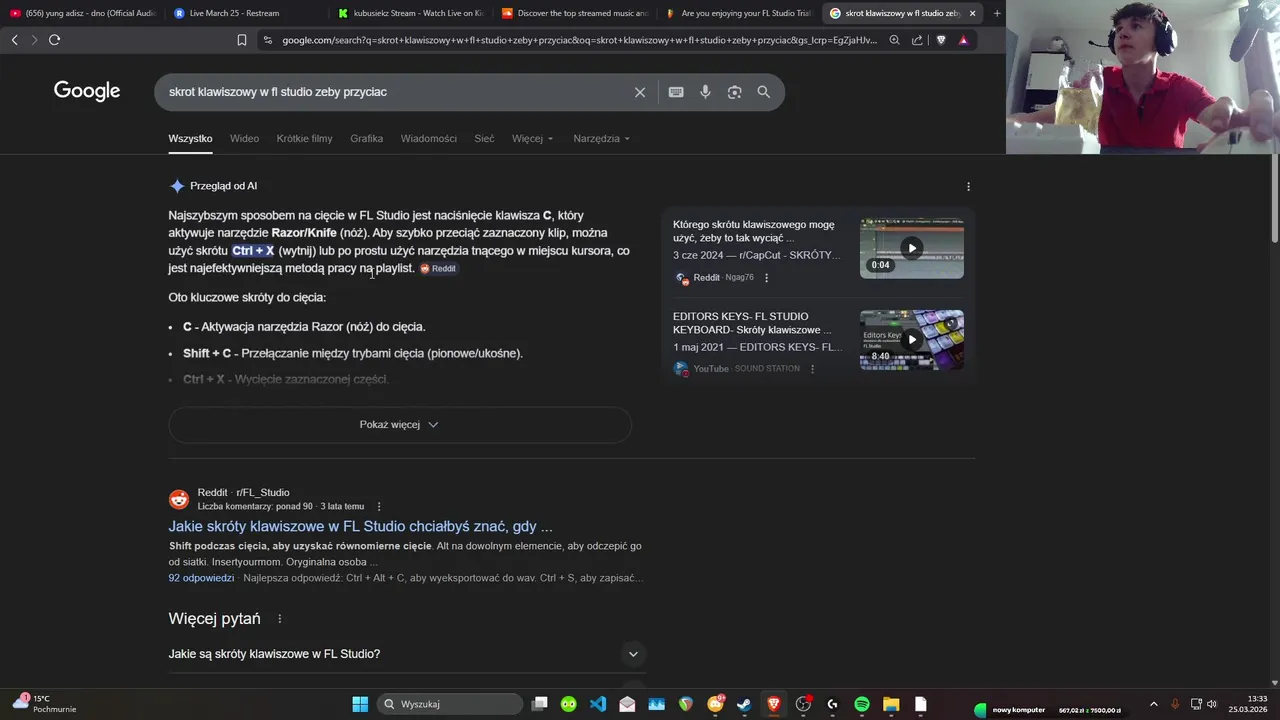Play the 0:04 Reddit video thumbnail

pos(912,248)
